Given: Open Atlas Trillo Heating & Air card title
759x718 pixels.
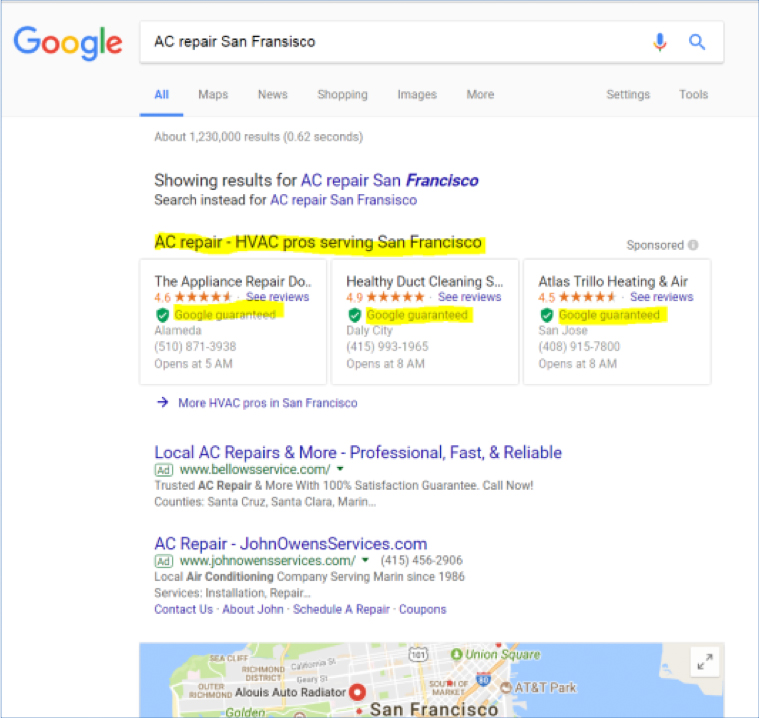Looking at the screenshot, I should pyautogui.click(x=613, y=281).
